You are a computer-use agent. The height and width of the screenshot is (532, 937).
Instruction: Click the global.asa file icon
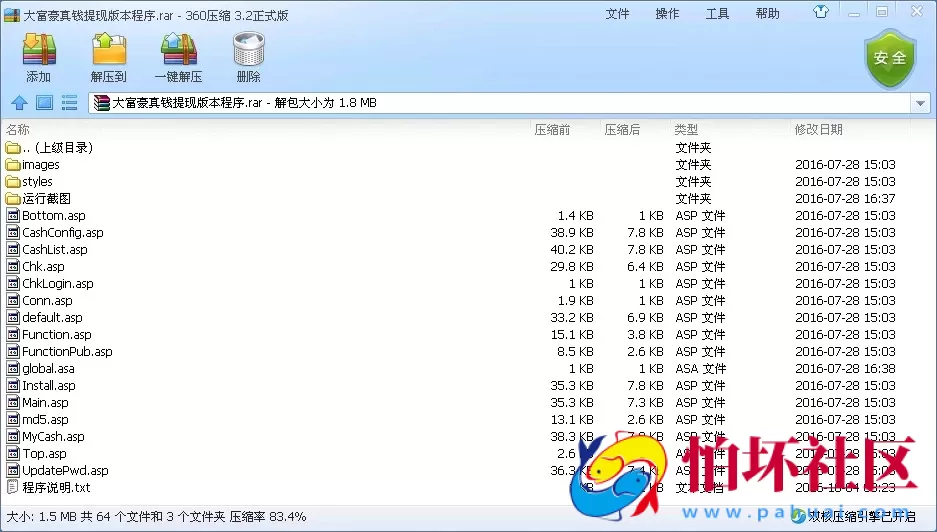[13, 369]
